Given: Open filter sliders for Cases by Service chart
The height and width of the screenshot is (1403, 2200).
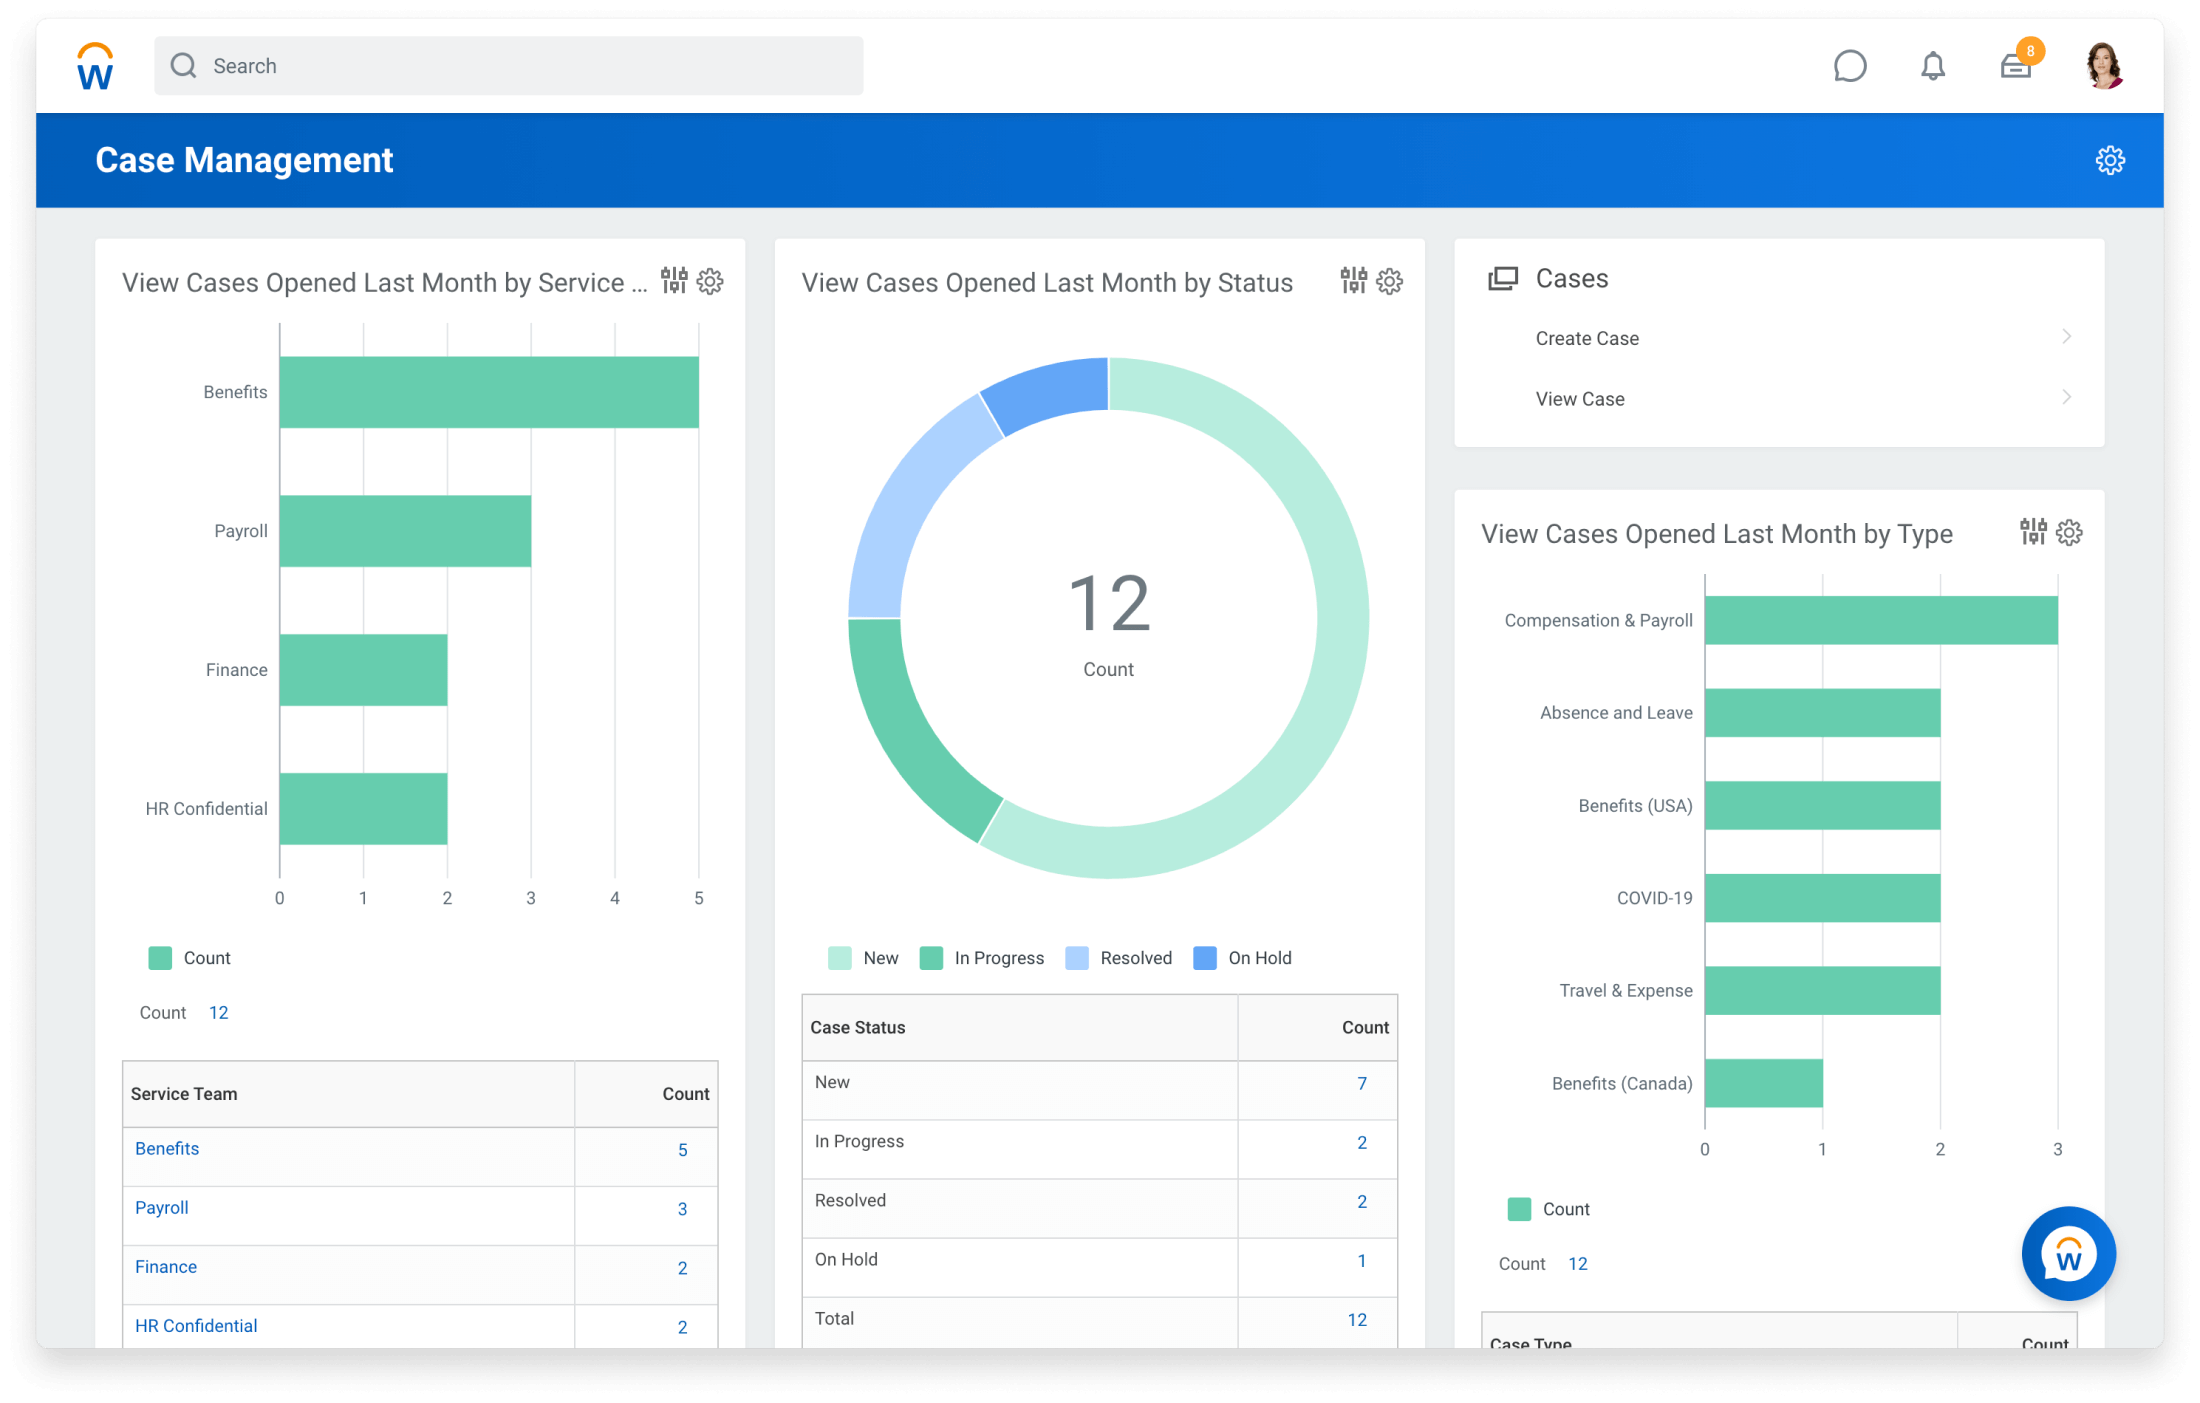Looking at the screenshot, I should pos(674,281).
